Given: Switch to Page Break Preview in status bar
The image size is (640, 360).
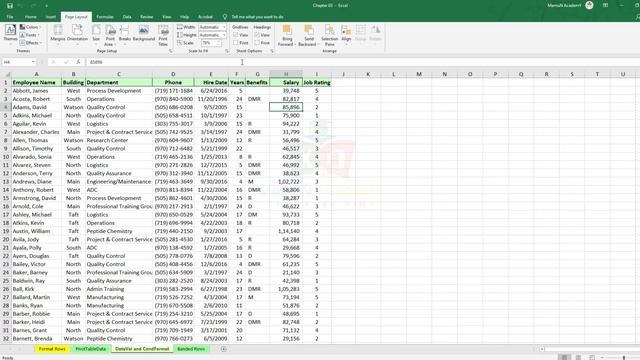Looking at the screenshot, I should (x=592, y=357).
